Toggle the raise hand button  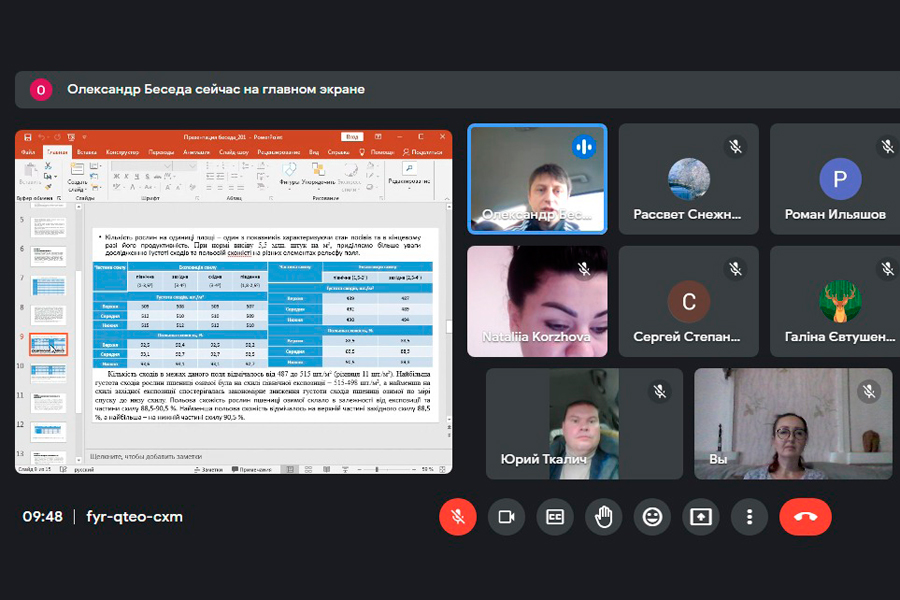point(603,517)
